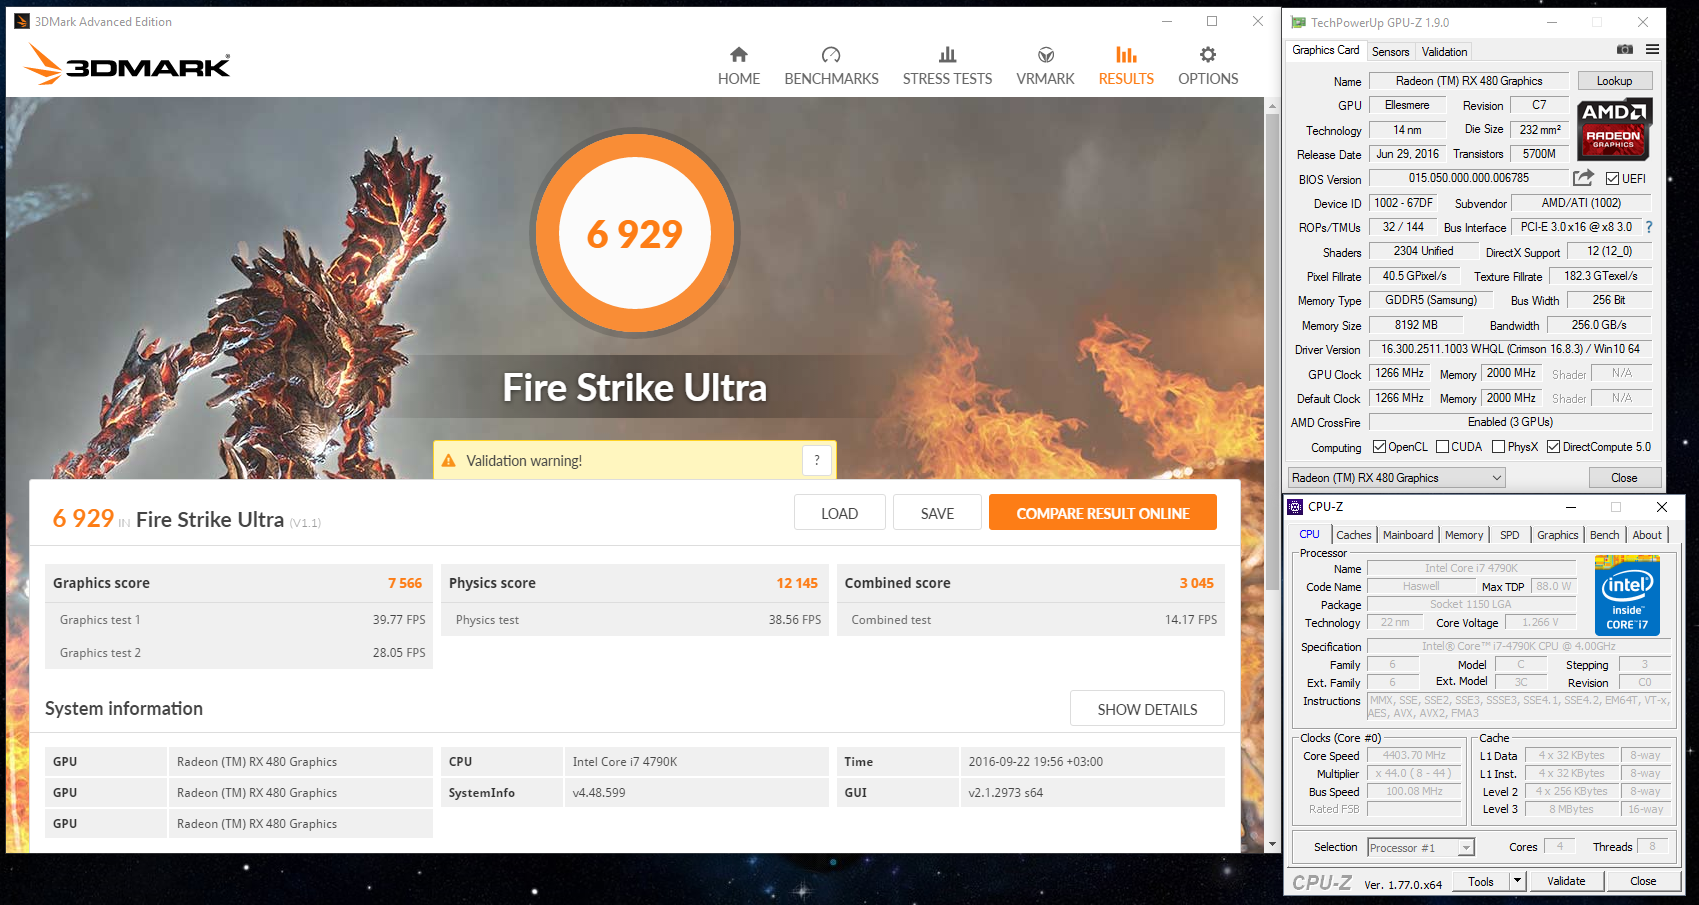Toggle the PhysX checkbox
Viewport: 1699px width, 905px height.
pyautogui.click(x=1499, y=447)
